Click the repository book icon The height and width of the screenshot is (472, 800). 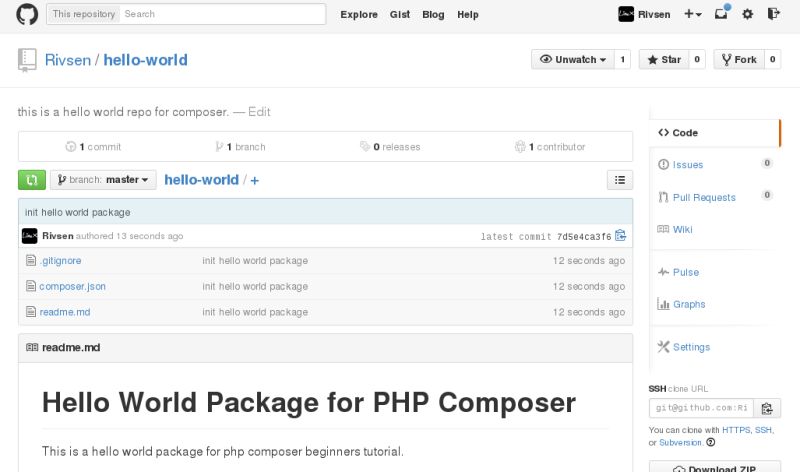coord(27,60)
